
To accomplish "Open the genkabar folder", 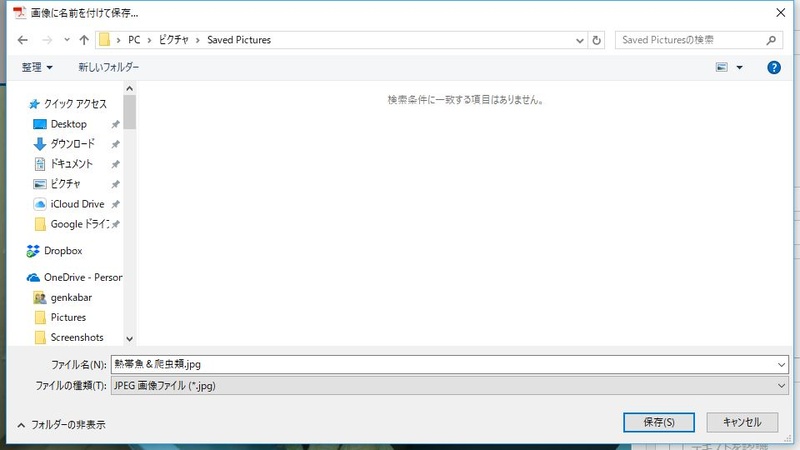I will pos(71,297).
